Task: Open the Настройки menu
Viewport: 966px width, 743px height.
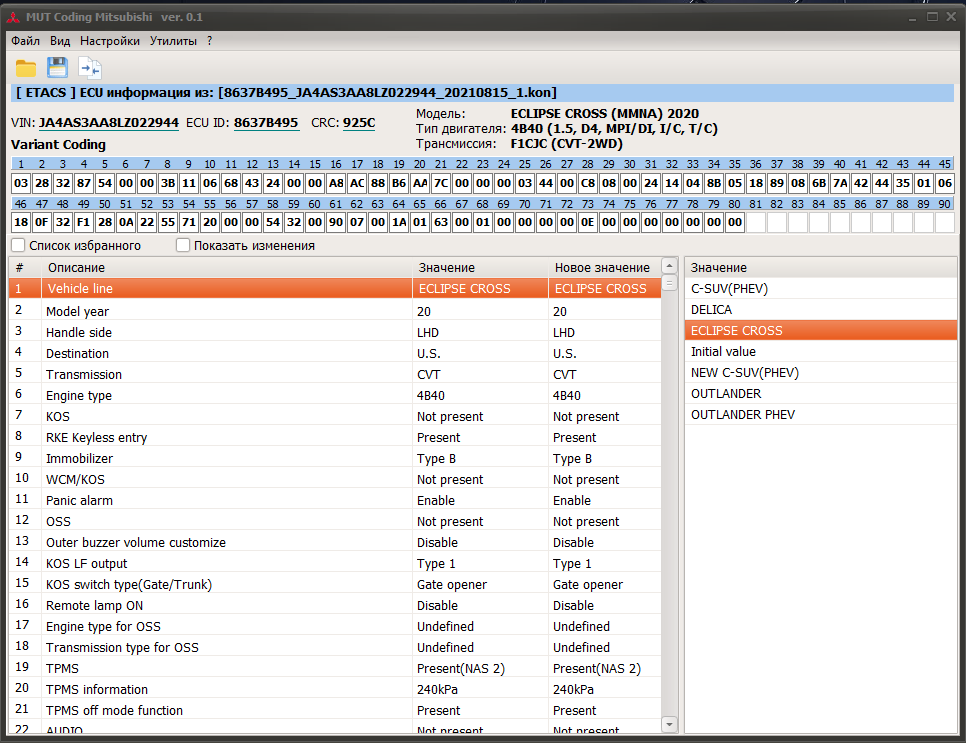Action: [x=110, y=41]
